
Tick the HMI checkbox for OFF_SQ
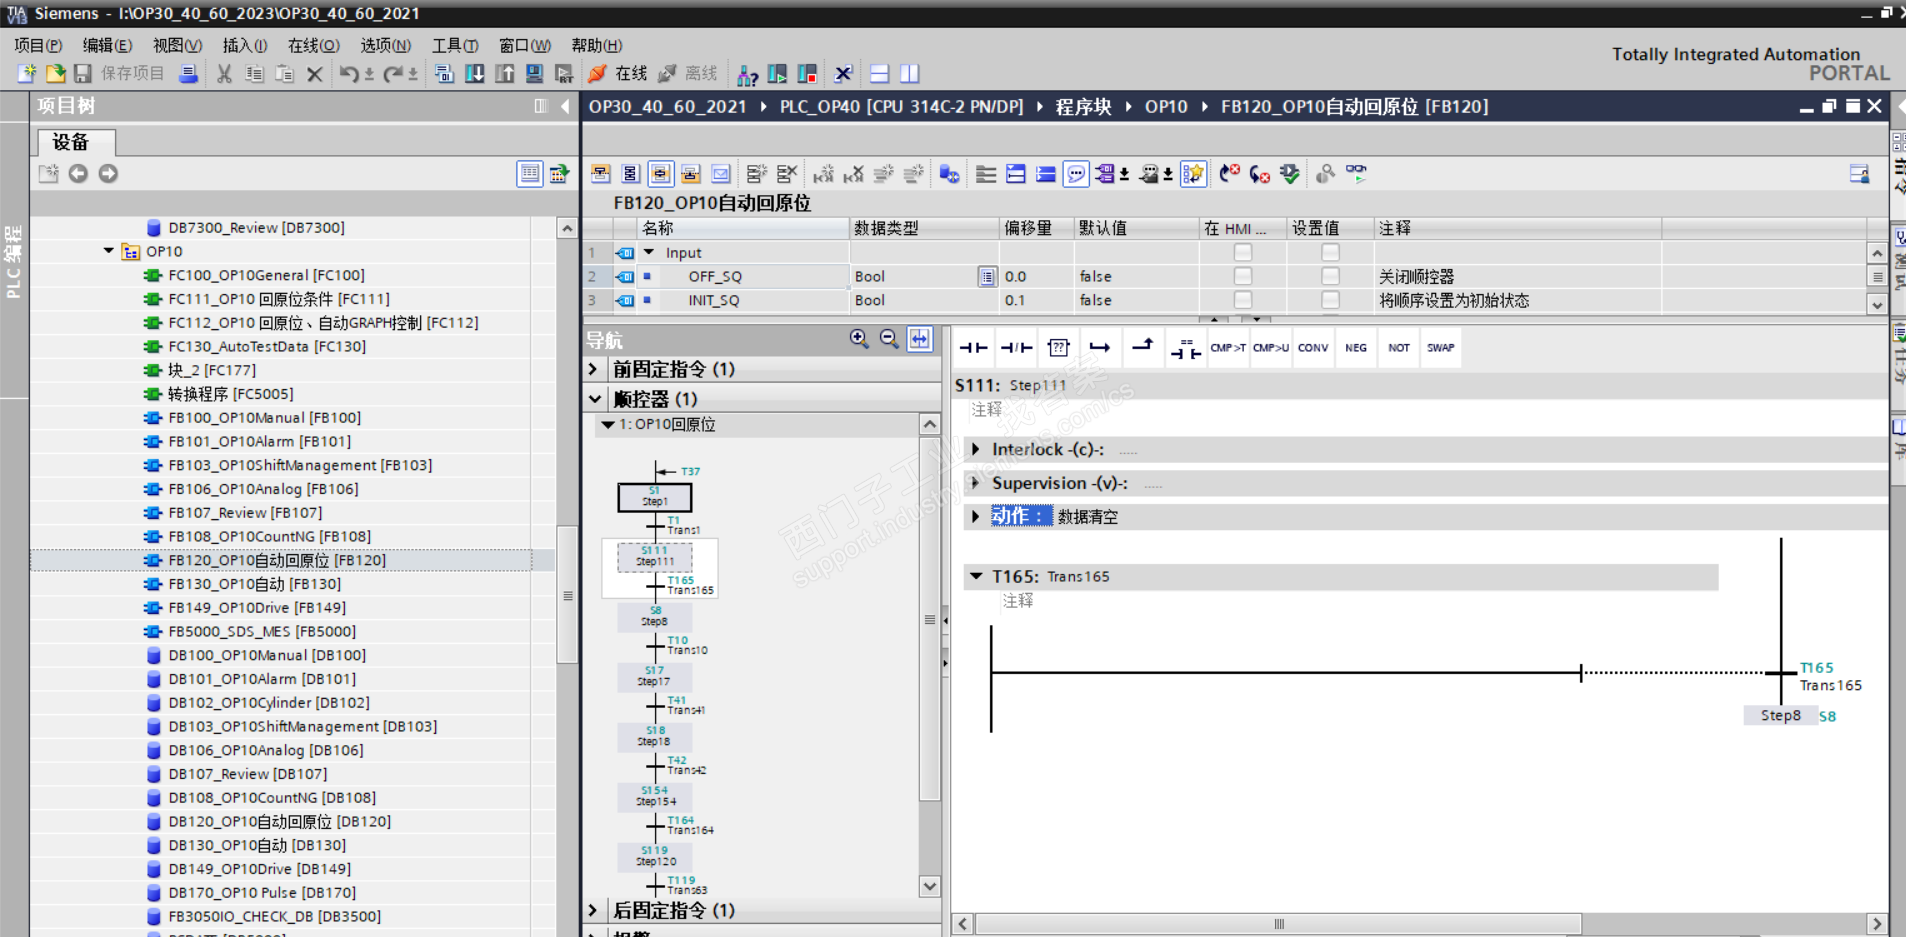pyautogui.click(x=1242, y=277)
